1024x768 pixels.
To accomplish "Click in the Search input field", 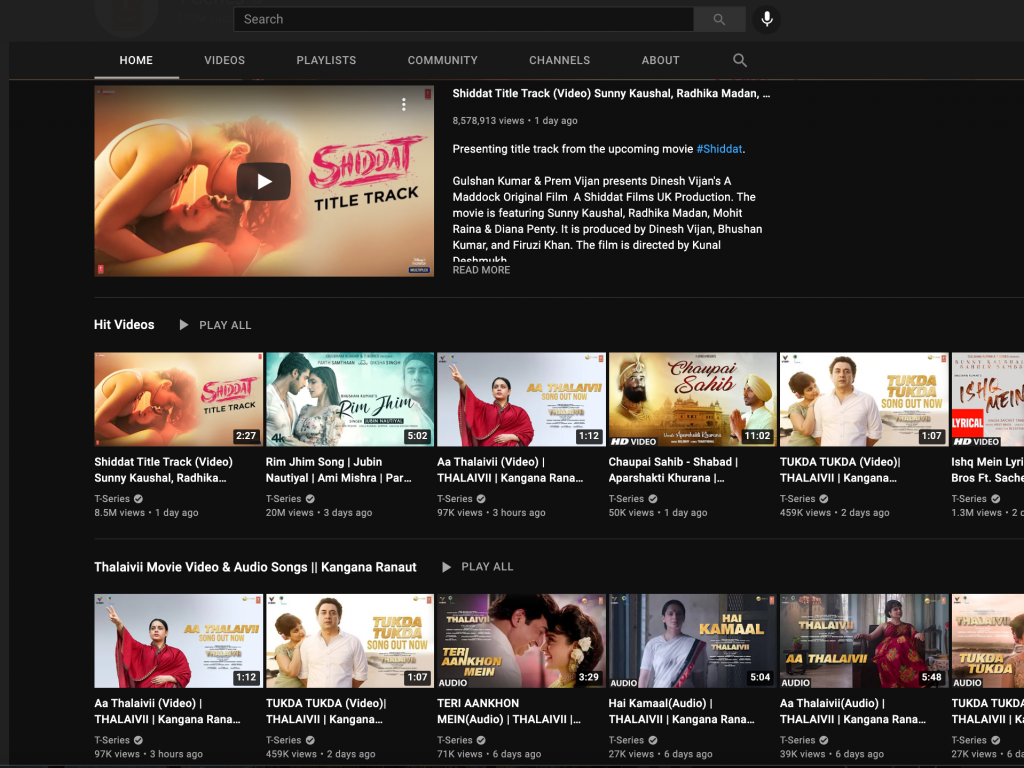I will (464, 20).
